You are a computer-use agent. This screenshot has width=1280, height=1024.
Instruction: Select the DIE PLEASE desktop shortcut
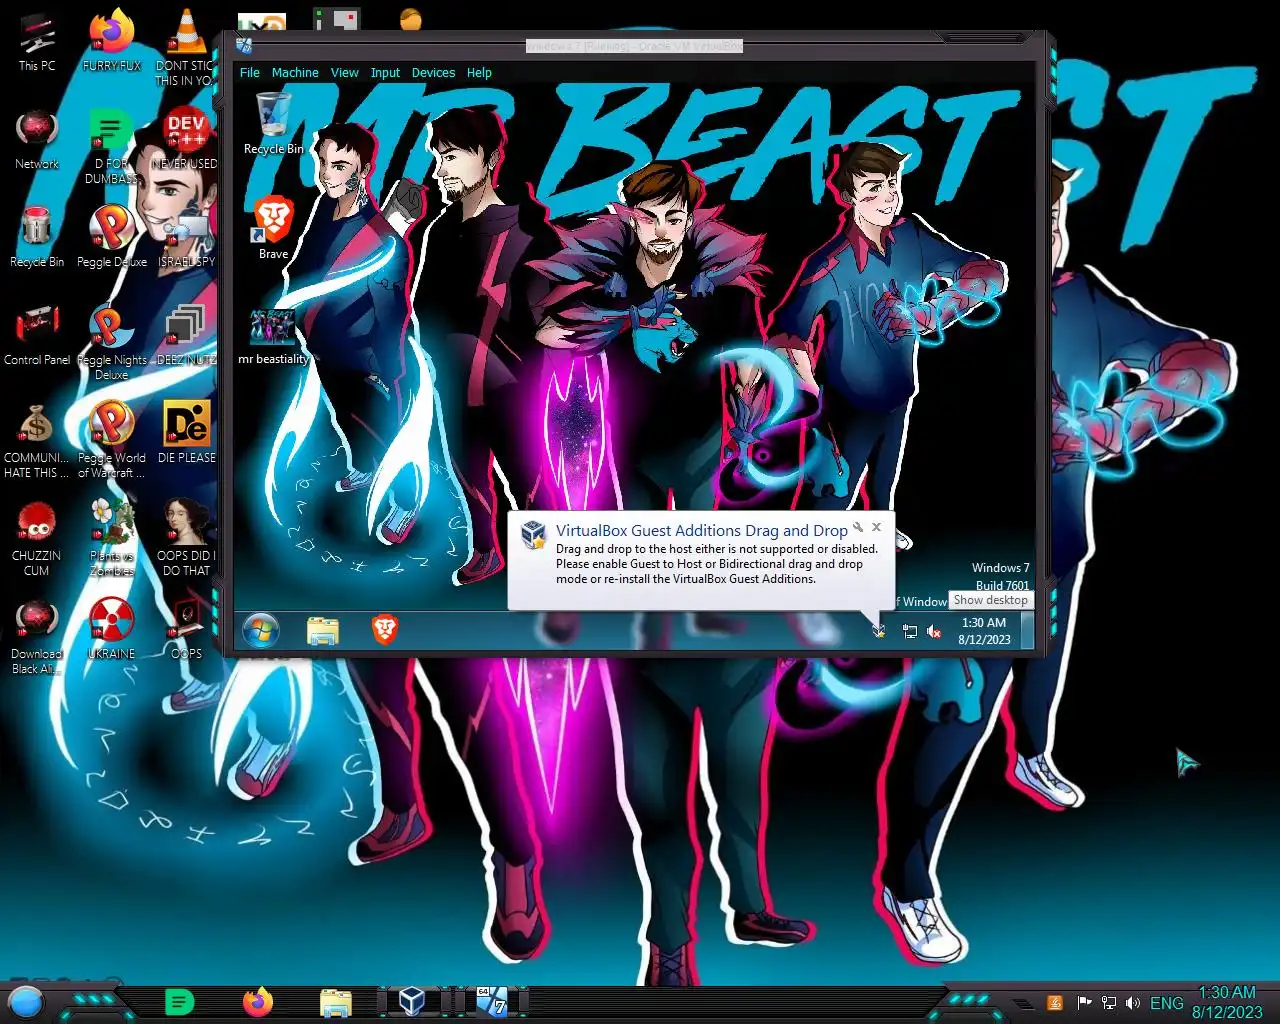186,433
